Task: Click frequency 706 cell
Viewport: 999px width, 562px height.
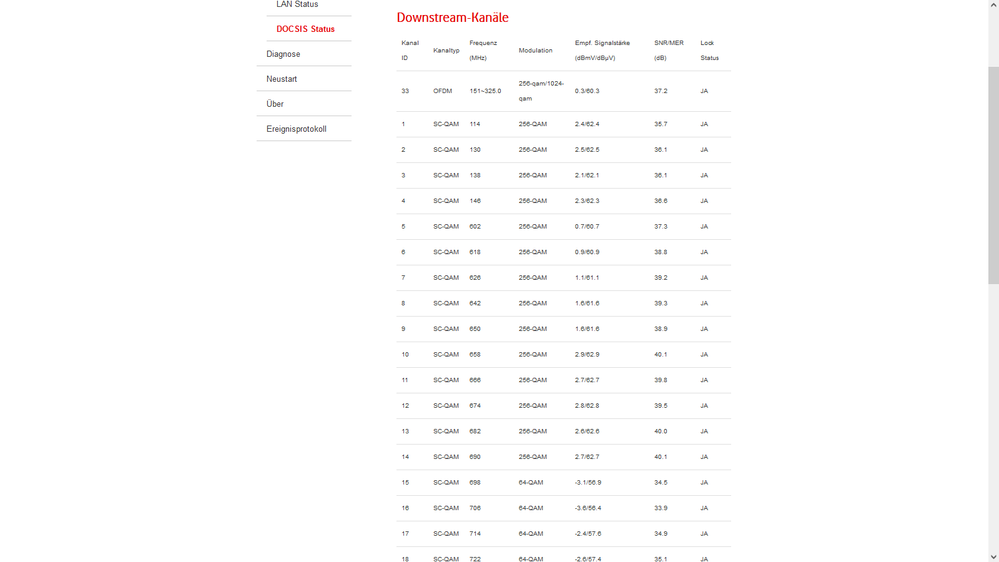Action: (475, 508)
